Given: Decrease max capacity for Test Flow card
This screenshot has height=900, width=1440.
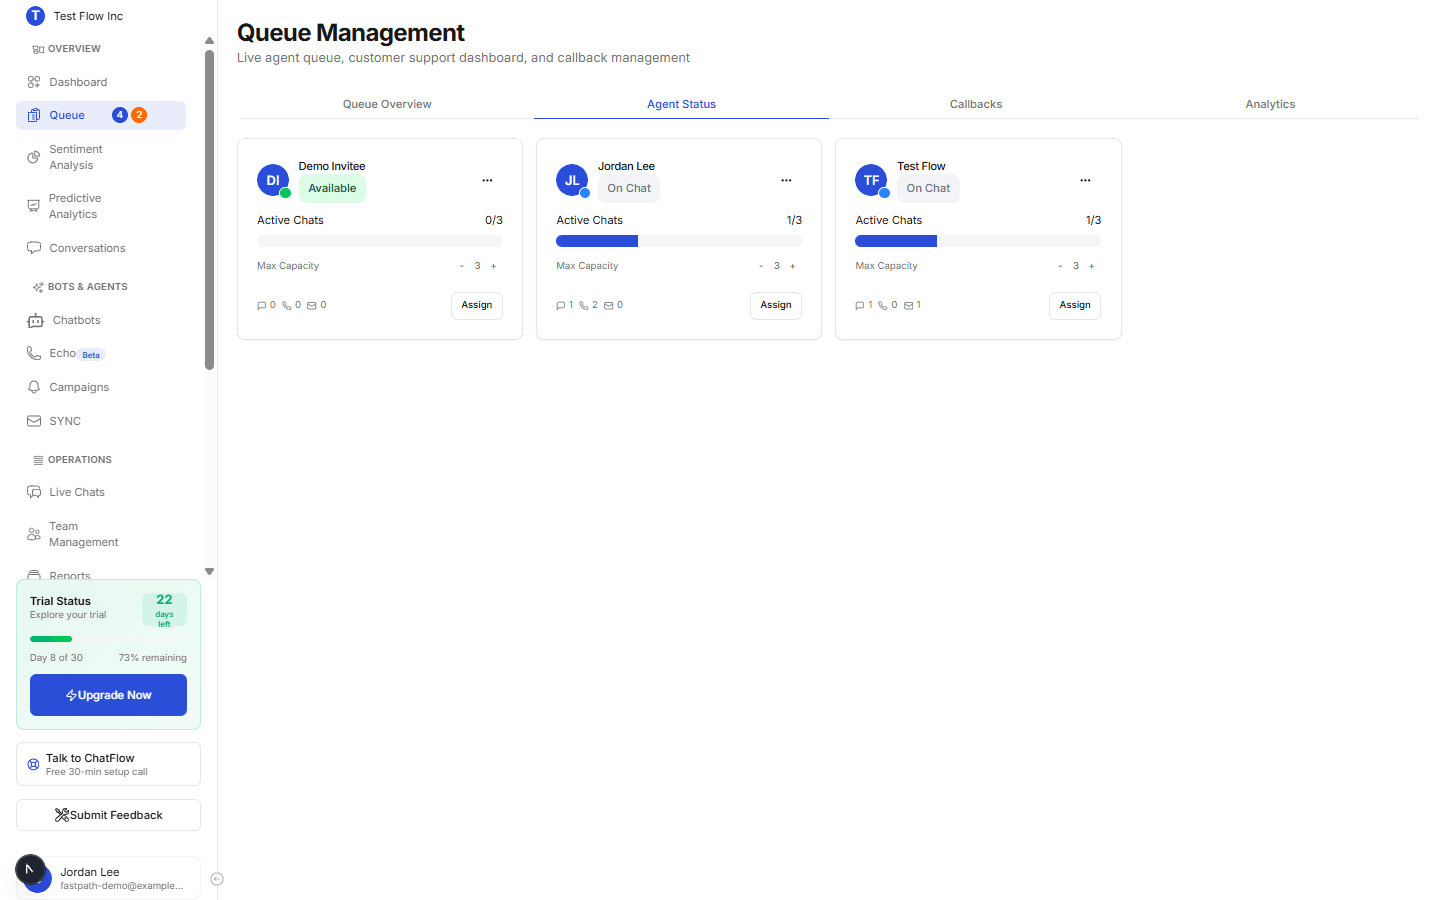Looking at the screenshot, I should [1060, 266].
